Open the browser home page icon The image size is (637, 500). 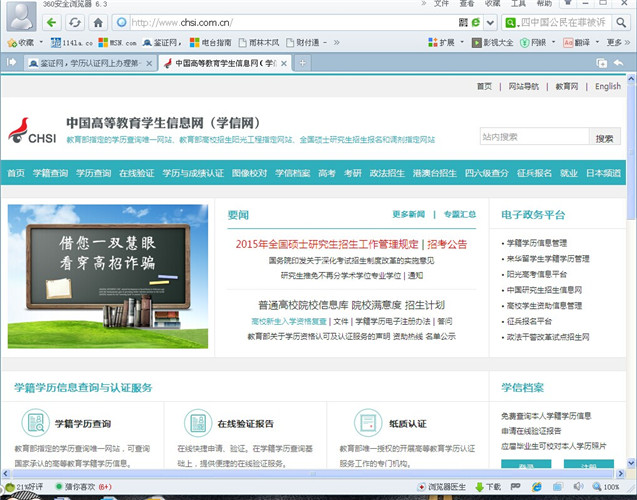[98, 22]
